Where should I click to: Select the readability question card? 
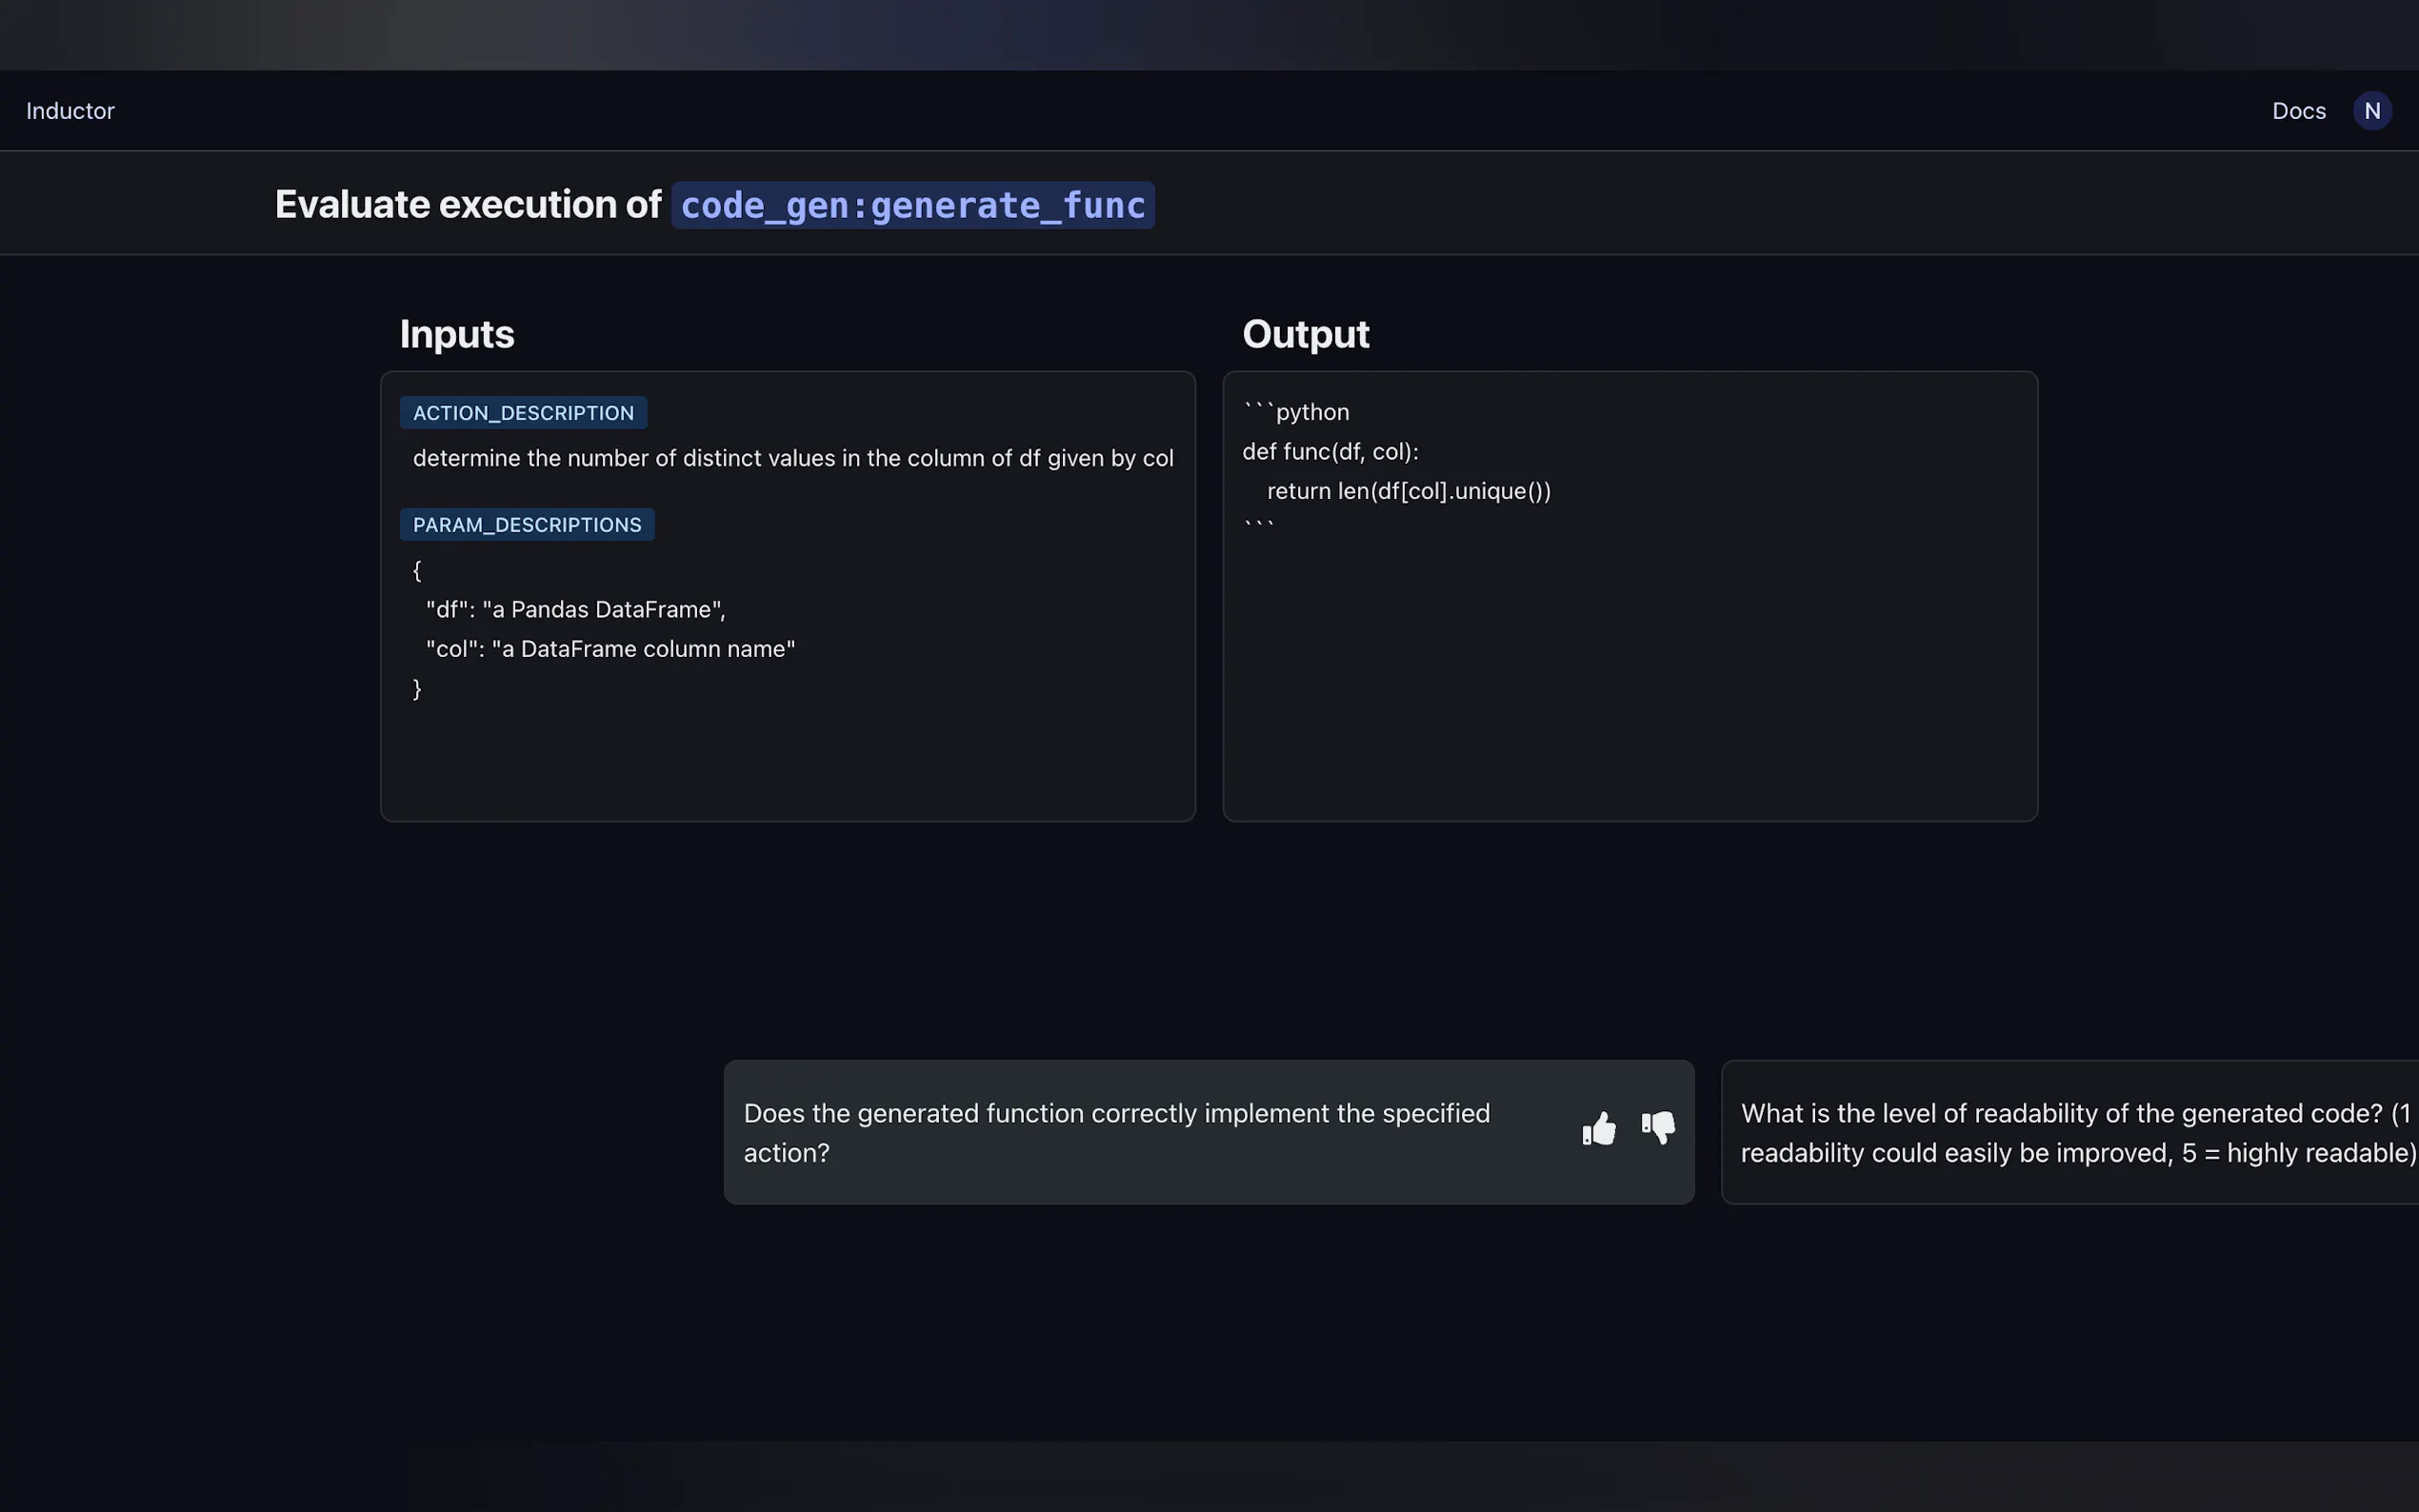2075,1132
